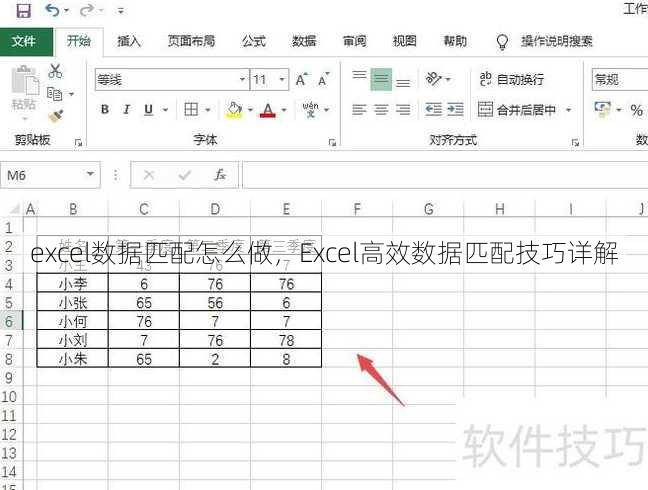Open the 文件 menu tab
The width and height of the screenshot is (648, 490).
[x=24, y=41]
